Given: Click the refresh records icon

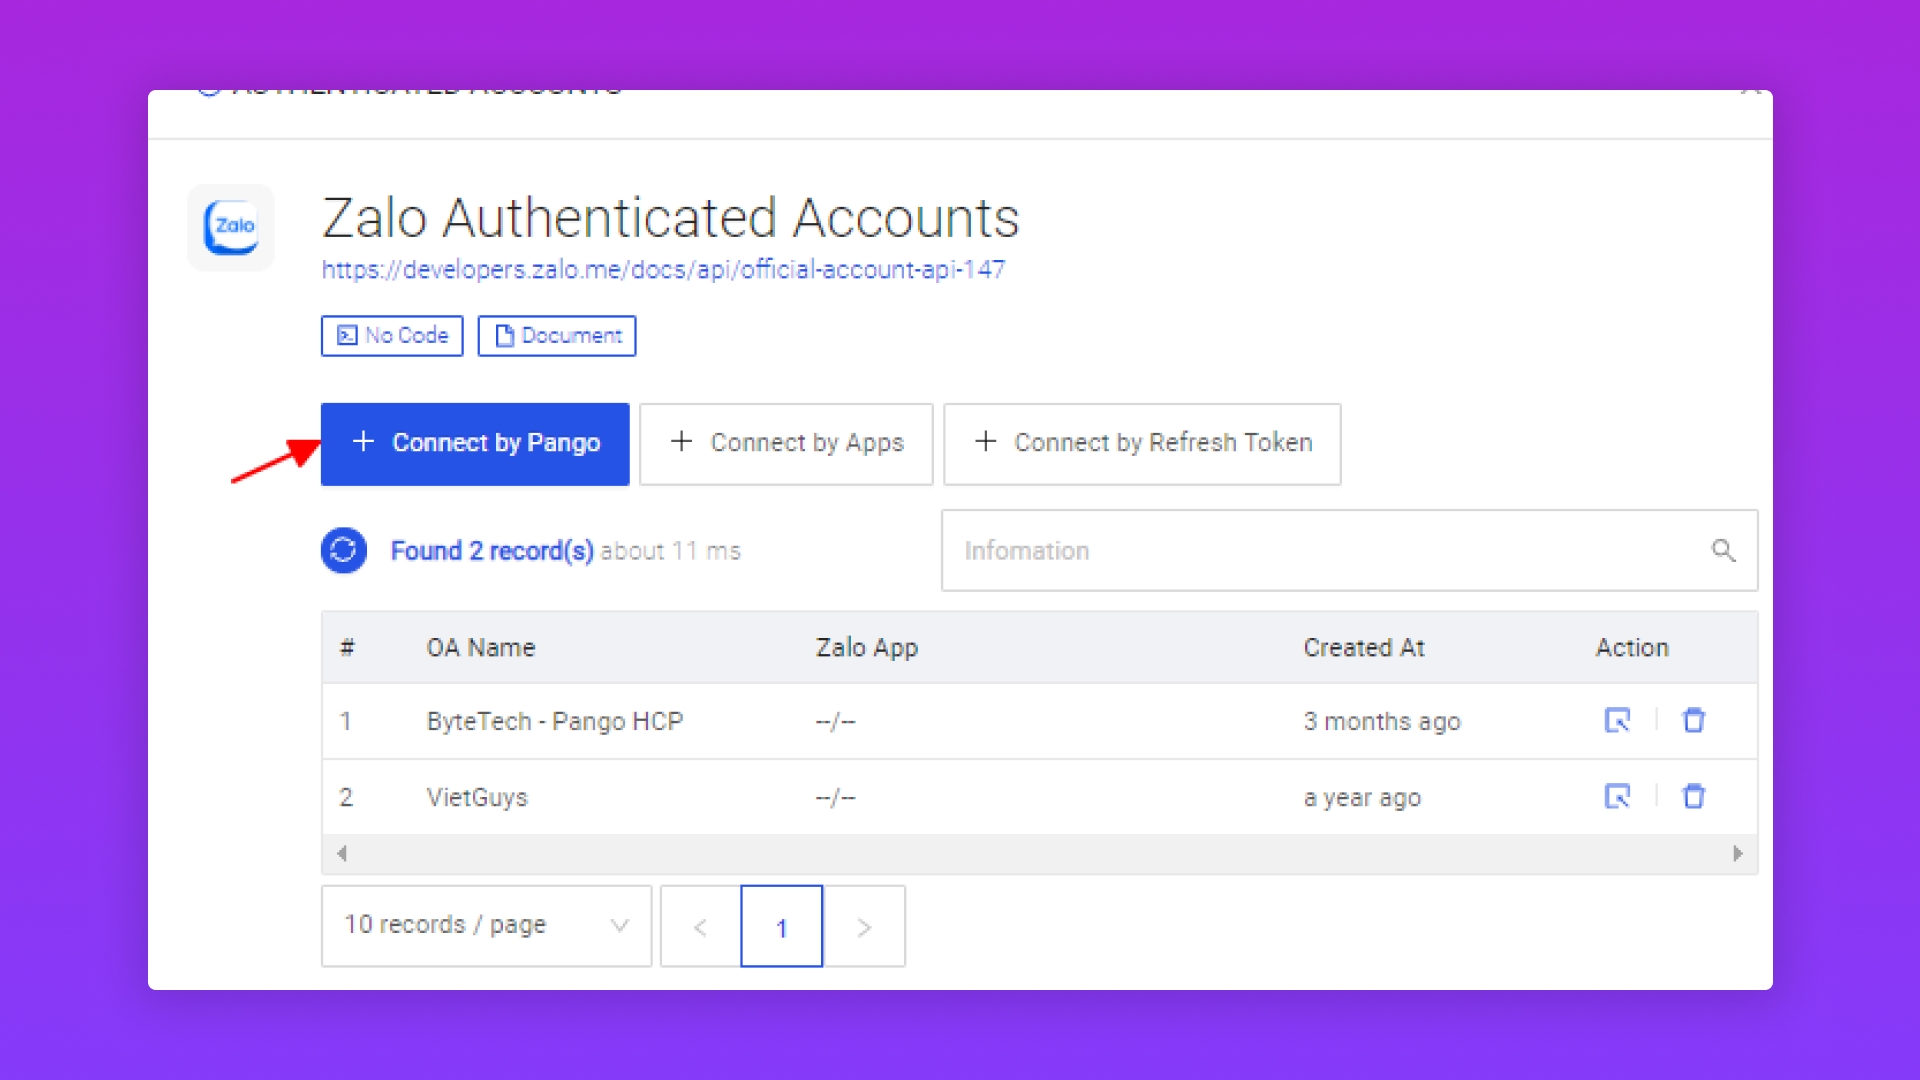Looking at the screenshot, I should 343,550.
